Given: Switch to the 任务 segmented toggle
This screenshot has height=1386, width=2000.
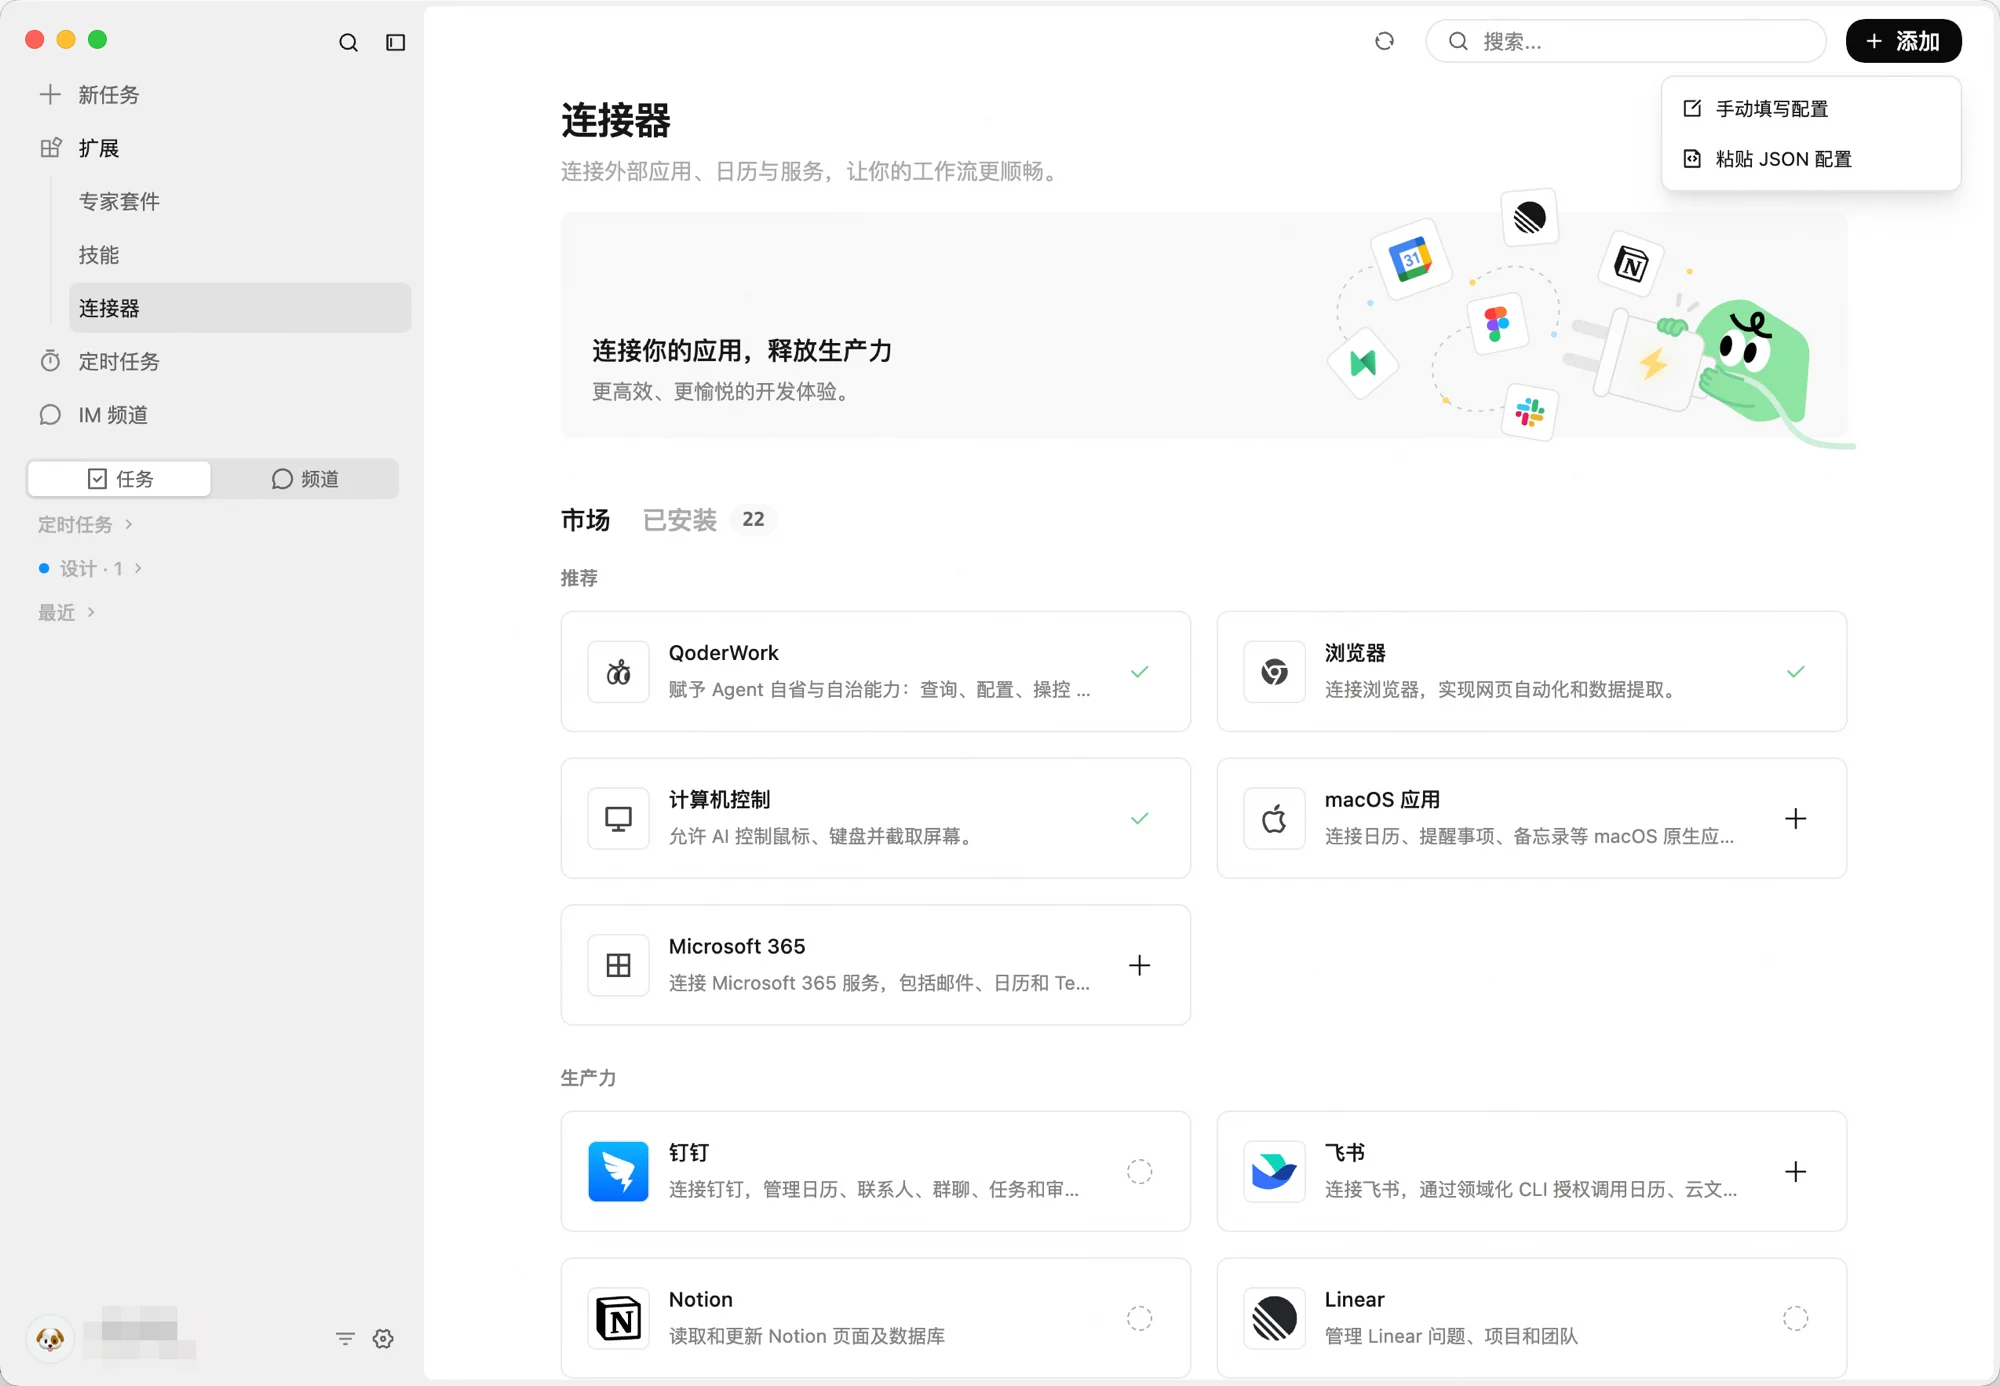Looking at the screenshot, I should point(120,479).
